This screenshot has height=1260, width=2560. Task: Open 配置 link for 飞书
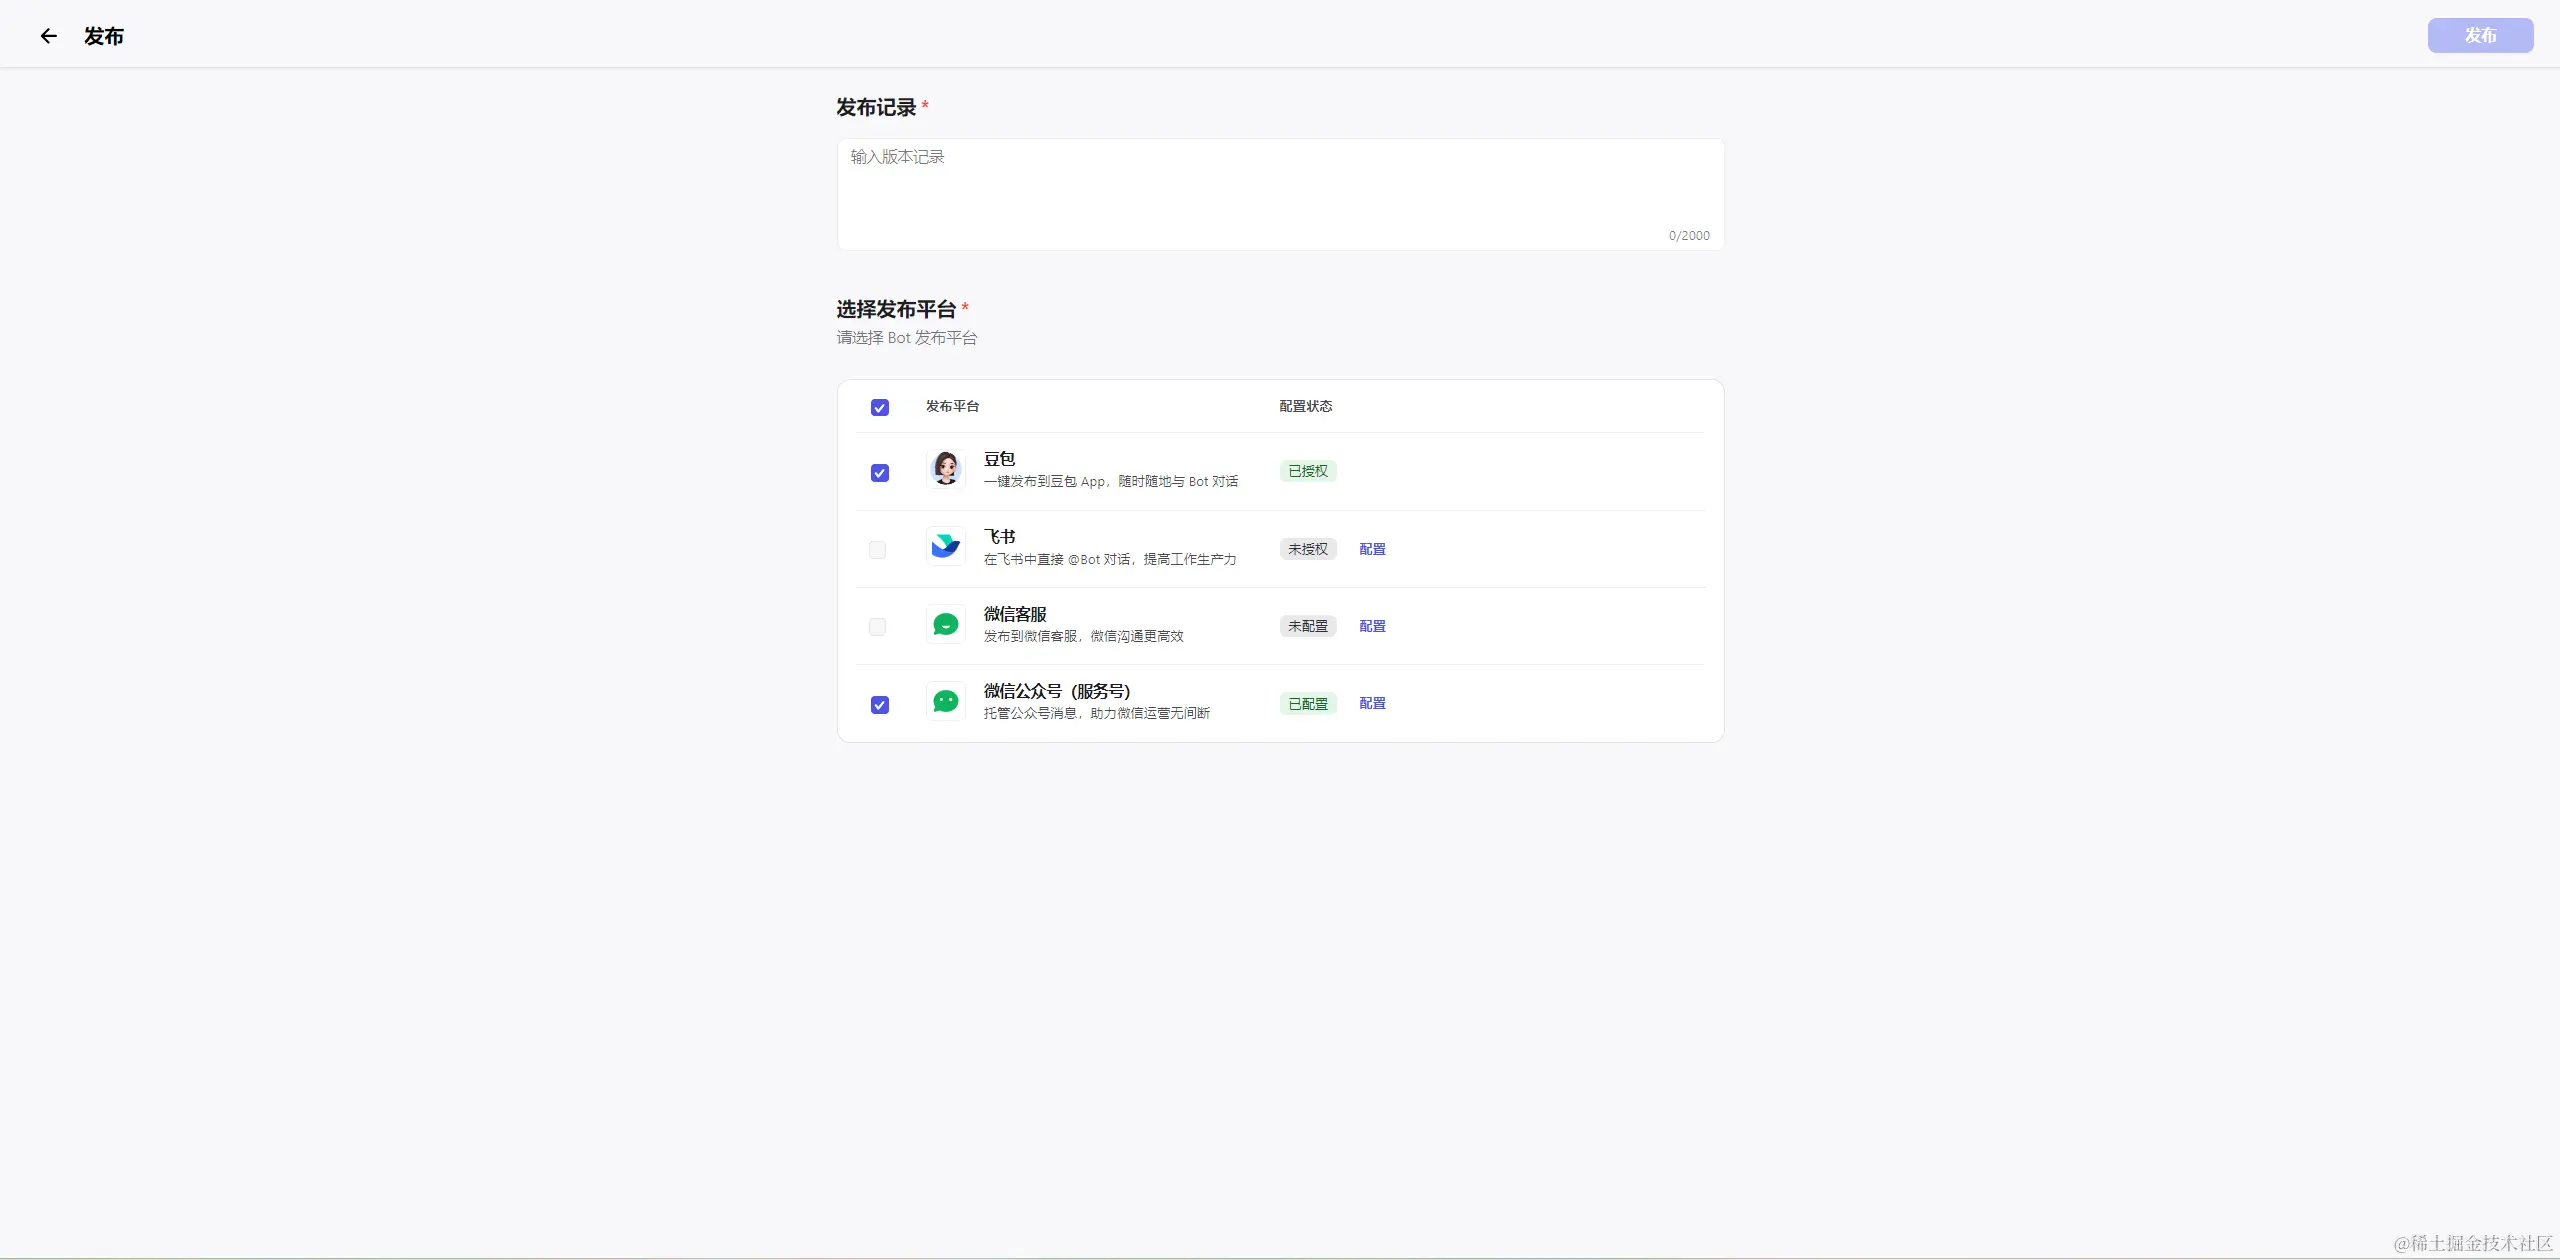tap(1372, 549)
